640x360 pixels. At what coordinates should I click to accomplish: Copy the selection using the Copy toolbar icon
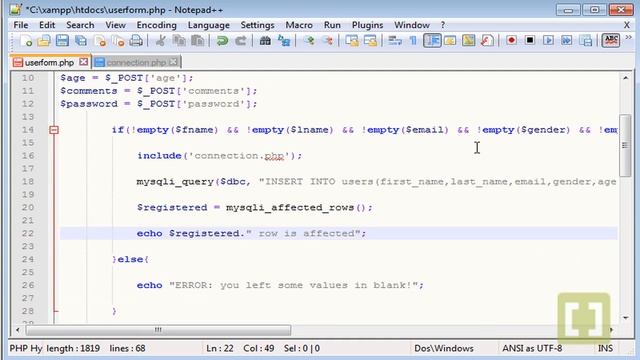[179, 41]
